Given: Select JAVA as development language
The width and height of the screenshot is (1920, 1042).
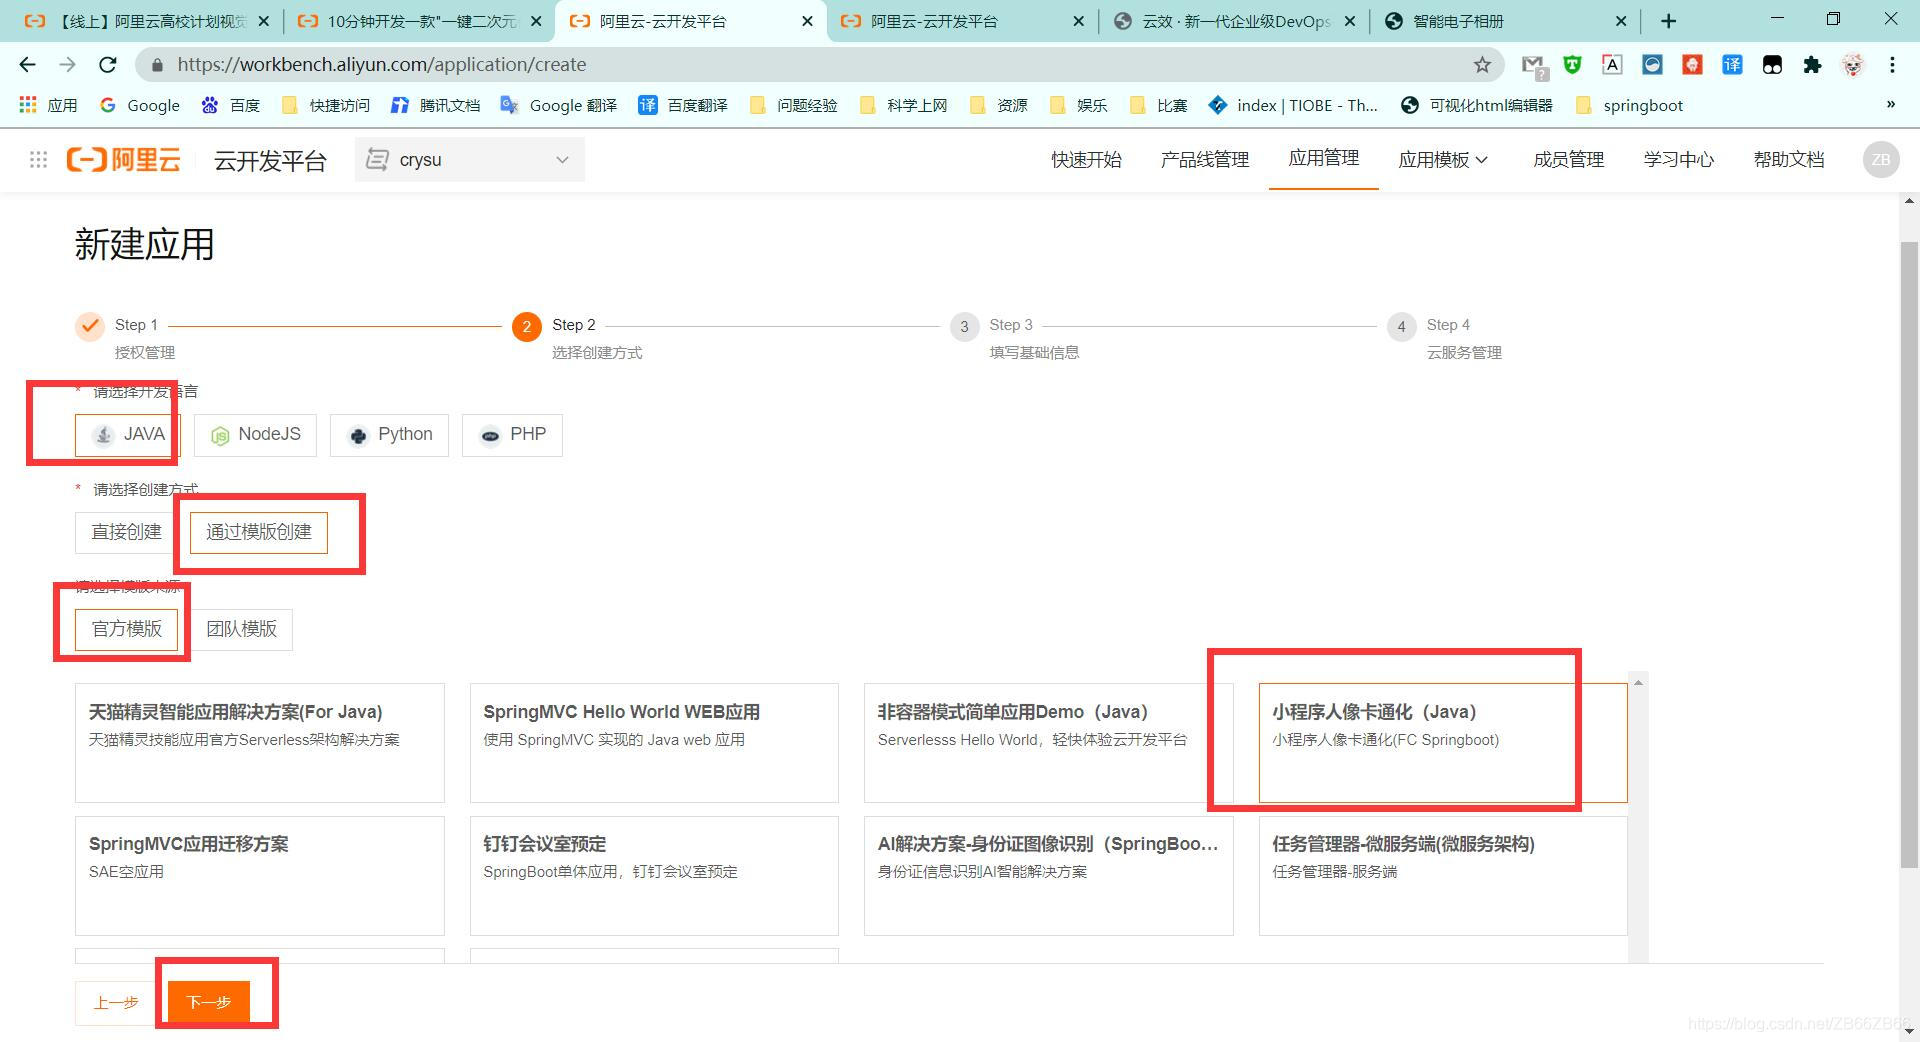Looking at the screenshot, I should [x=127, y=435].
